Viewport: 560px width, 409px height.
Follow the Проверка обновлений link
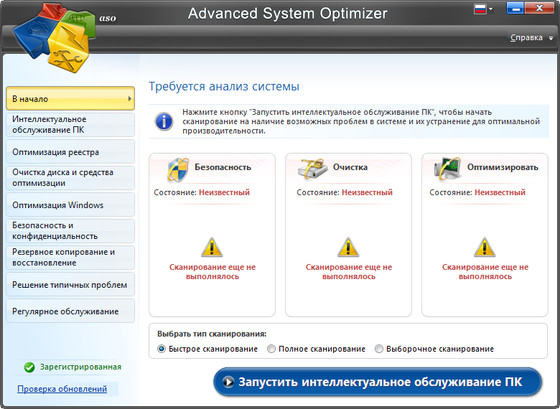[62, 389]
